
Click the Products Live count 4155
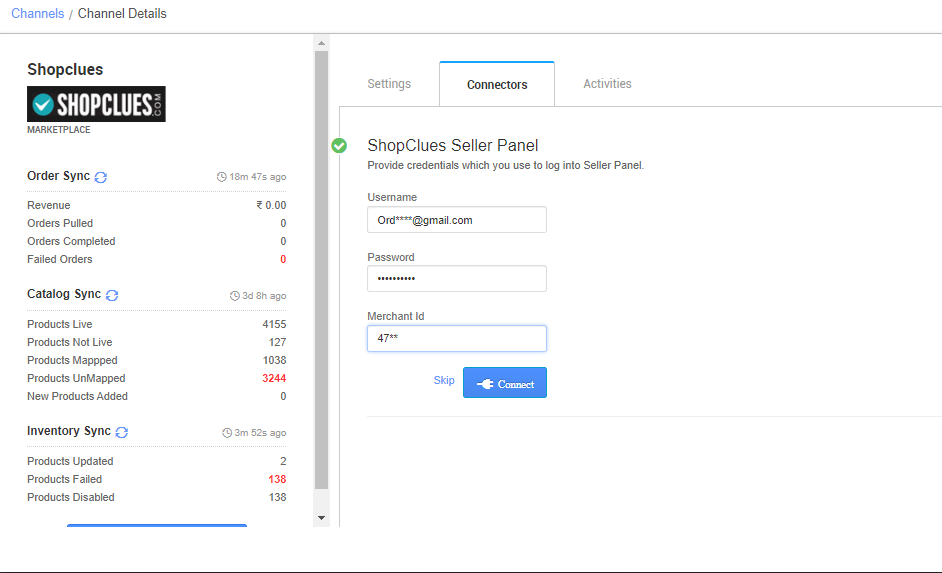pyautogui.click(x=274, y=324)
